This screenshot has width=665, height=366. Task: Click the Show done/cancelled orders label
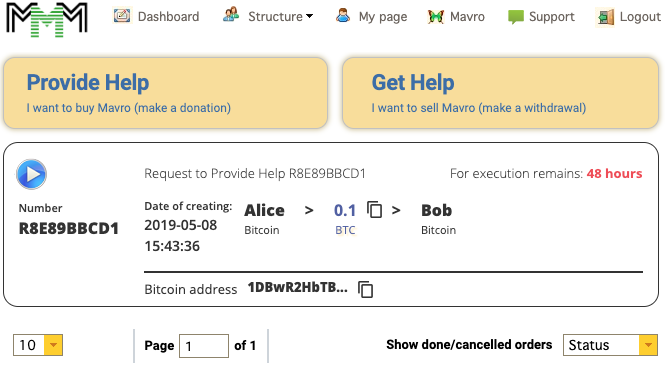[x=469, y=345]
